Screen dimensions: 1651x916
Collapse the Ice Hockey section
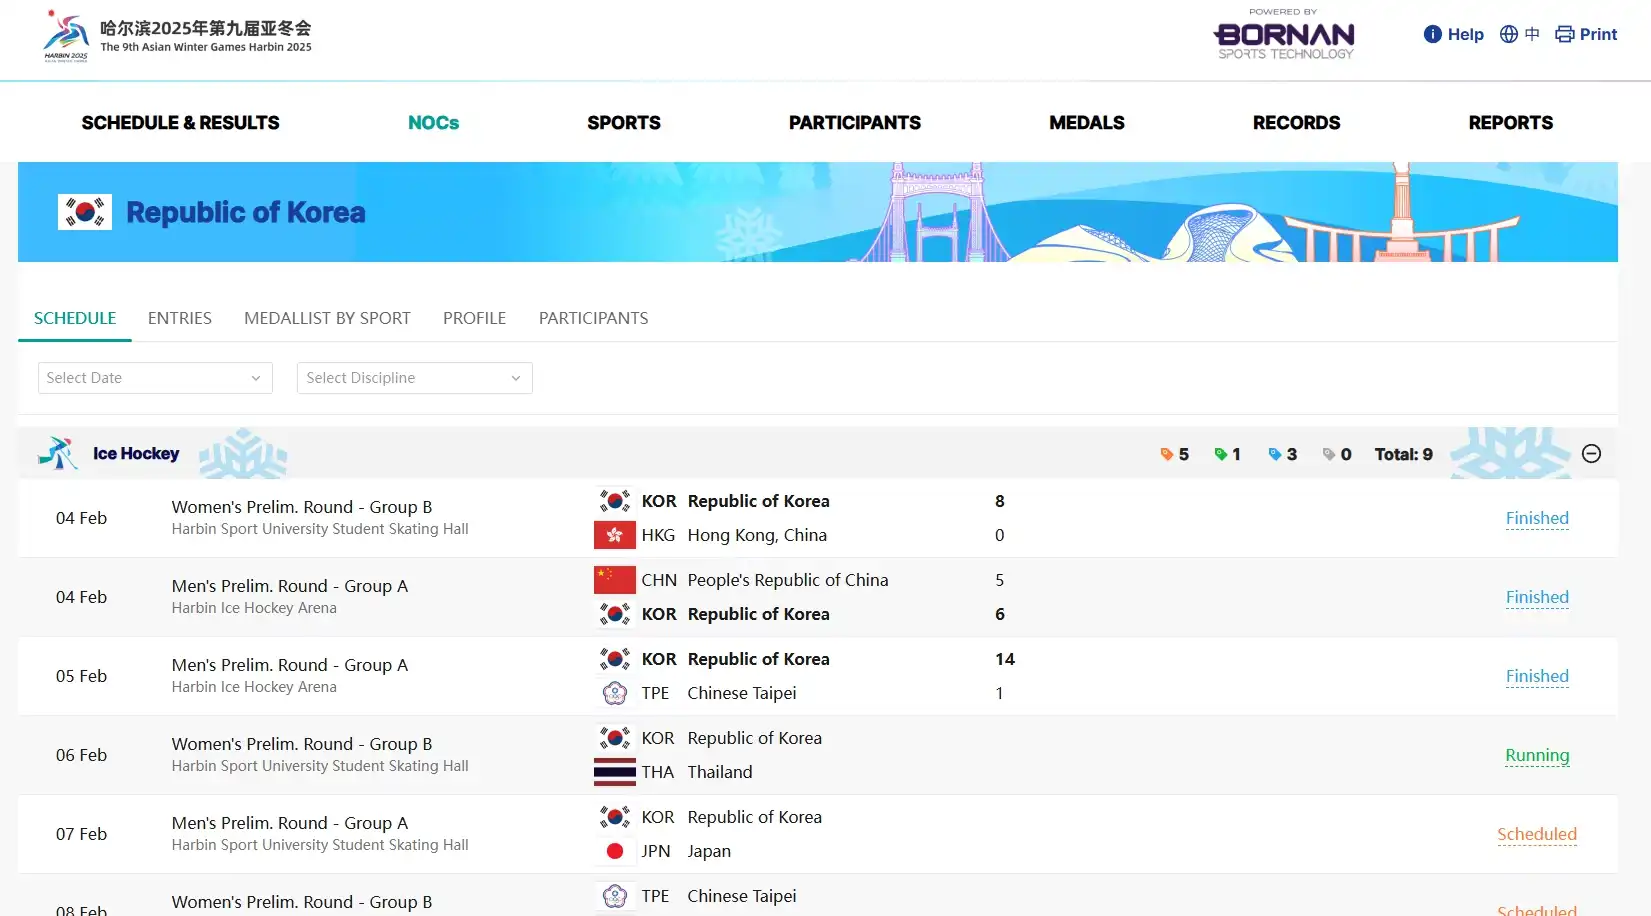point(1591,454)
